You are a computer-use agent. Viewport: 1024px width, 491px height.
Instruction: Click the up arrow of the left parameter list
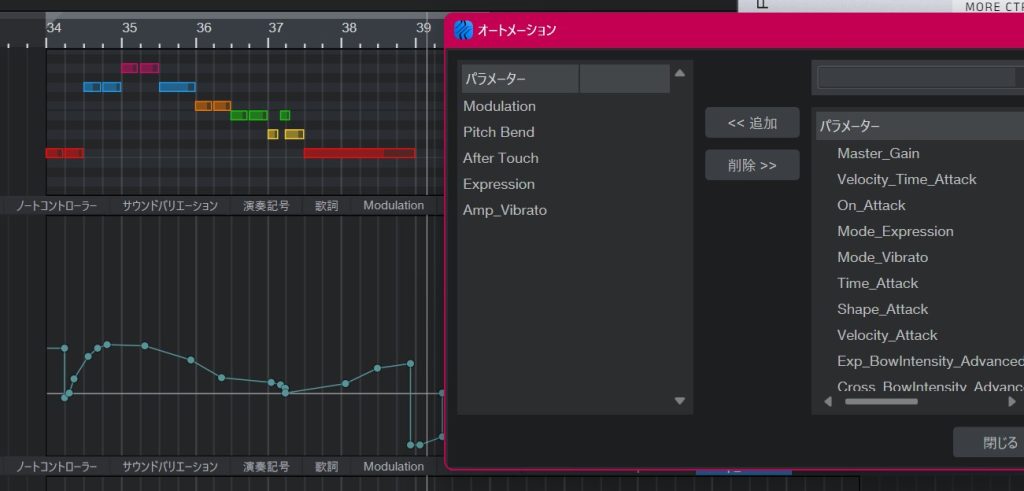coord(680,73)
